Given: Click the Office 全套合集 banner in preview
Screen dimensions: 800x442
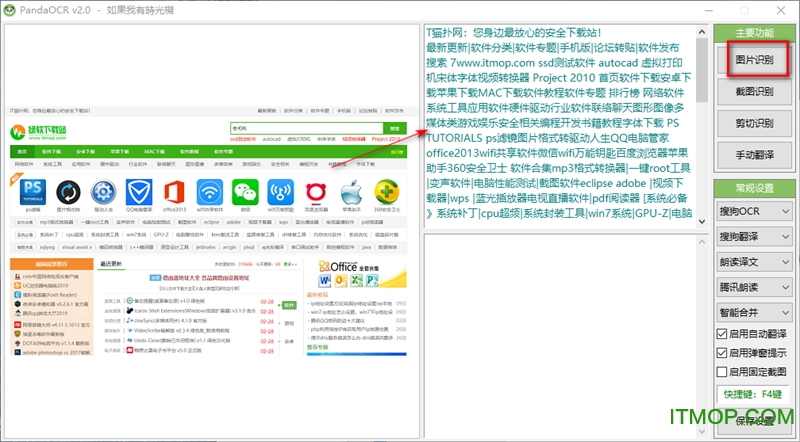Looking at the screenshot, I should pos(356,274).
